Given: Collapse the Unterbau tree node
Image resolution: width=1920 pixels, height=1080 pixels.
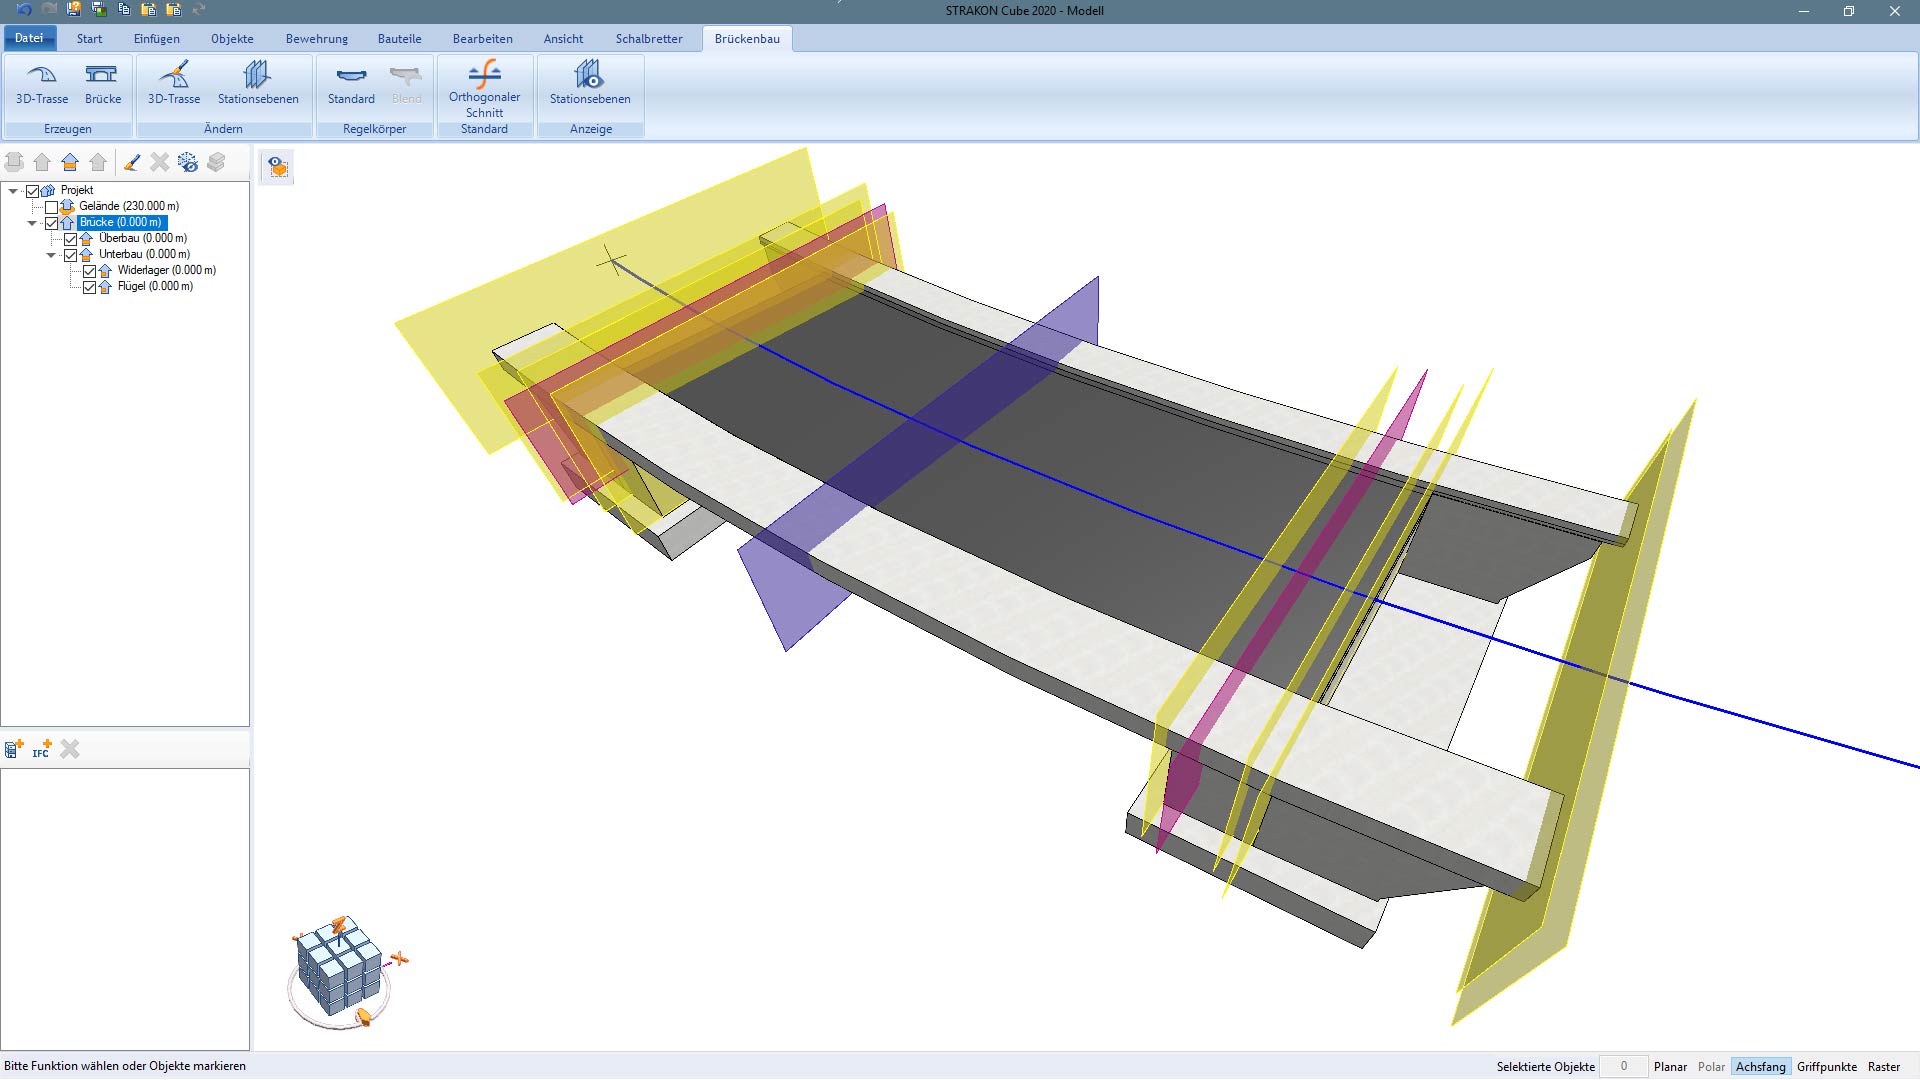Looking at the screenshot, I should point(51,254).
